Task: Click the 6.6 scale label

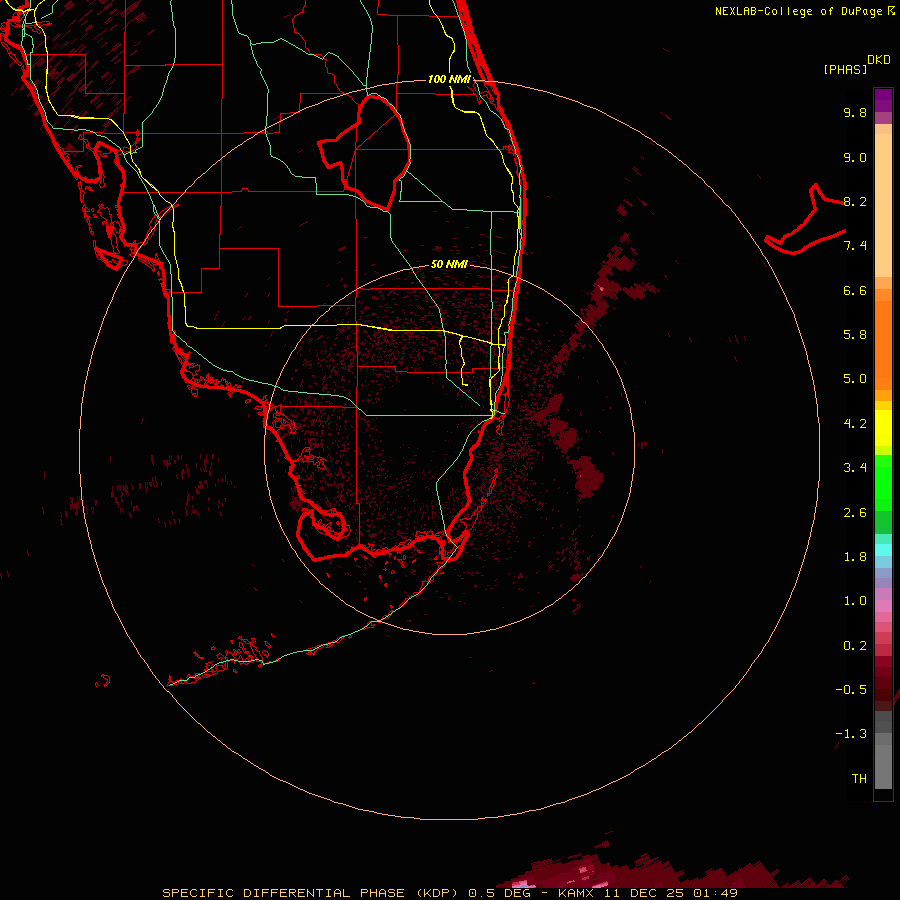Action: point(855,290)
